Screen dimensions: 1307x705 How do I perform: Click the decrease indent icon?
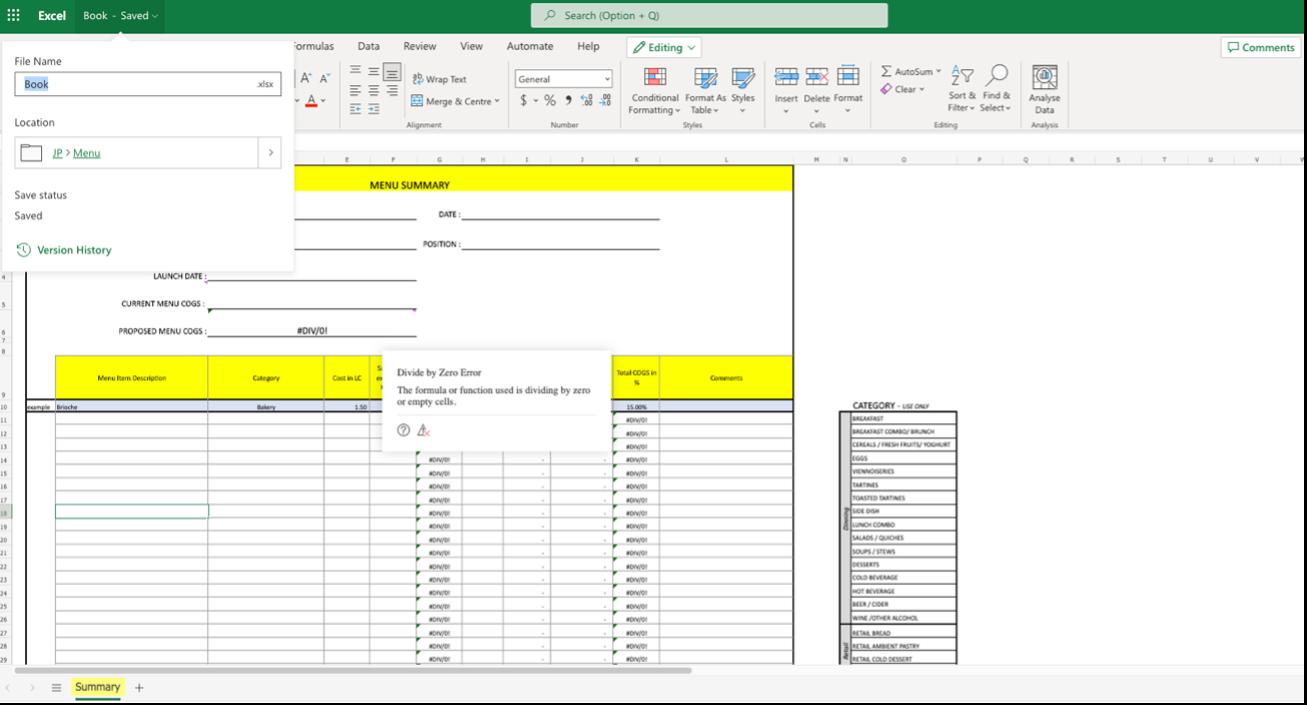[x=355, y=109]
